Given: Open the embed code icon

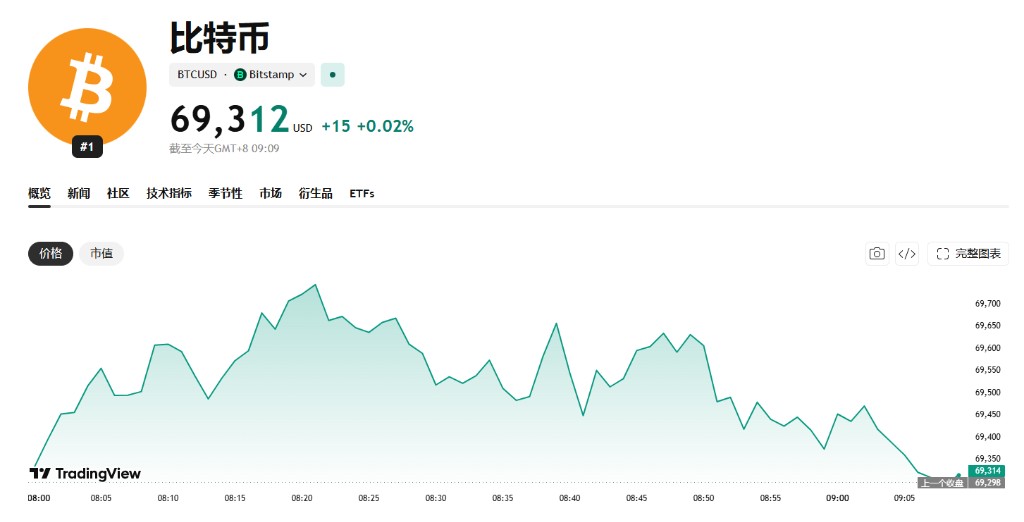Looking at the screenshot, I should pos(907,253).
